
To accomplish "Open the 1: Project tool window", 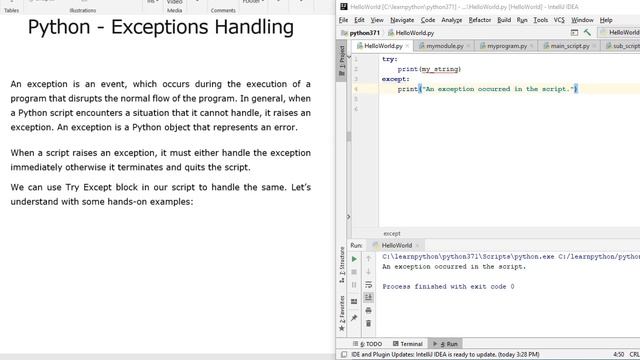I will pos(342,60).
